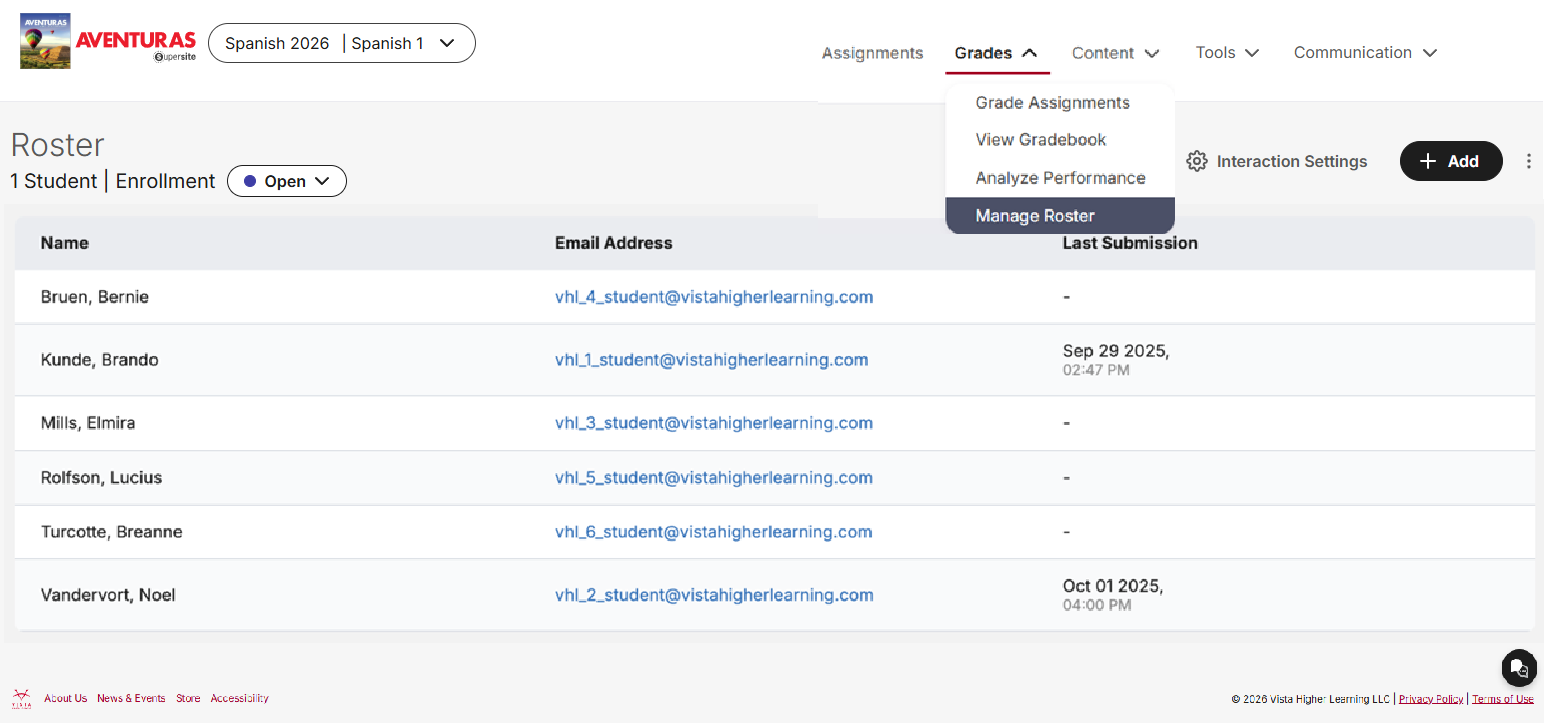Click email vhl_3_student@vistahigherlearning.com

click(x=714, y=423)
